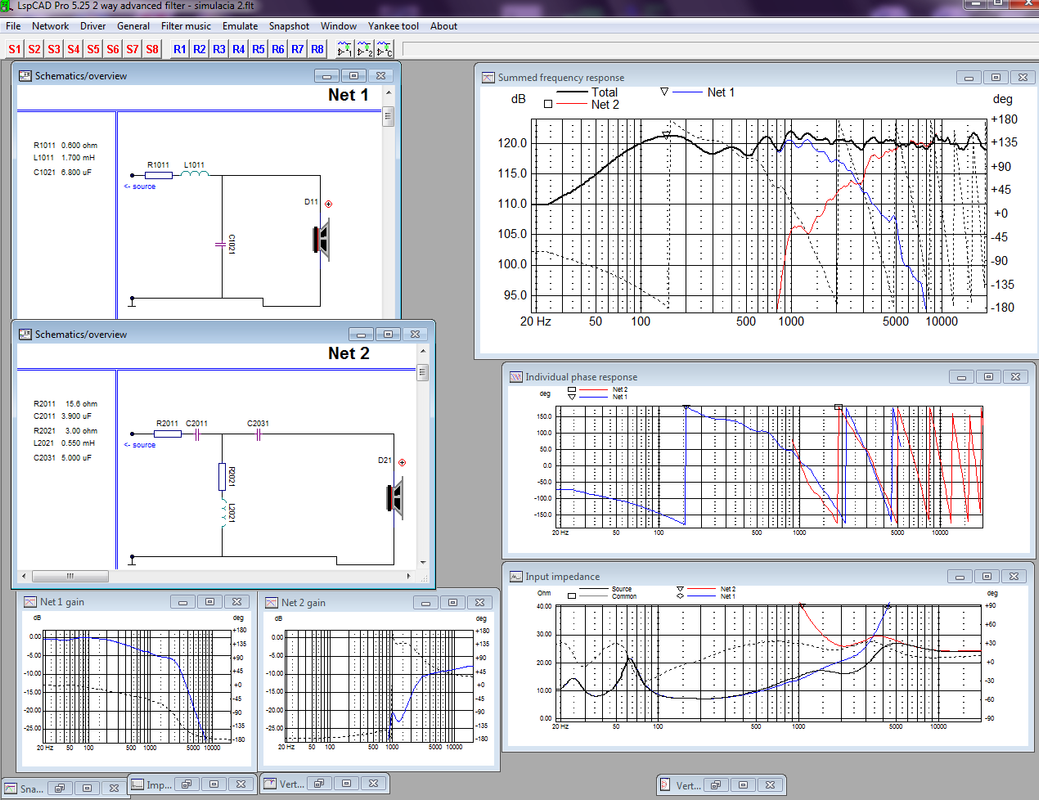Select the red S8 snapshot button
The image size is (1039, 800).
[152, 49]
